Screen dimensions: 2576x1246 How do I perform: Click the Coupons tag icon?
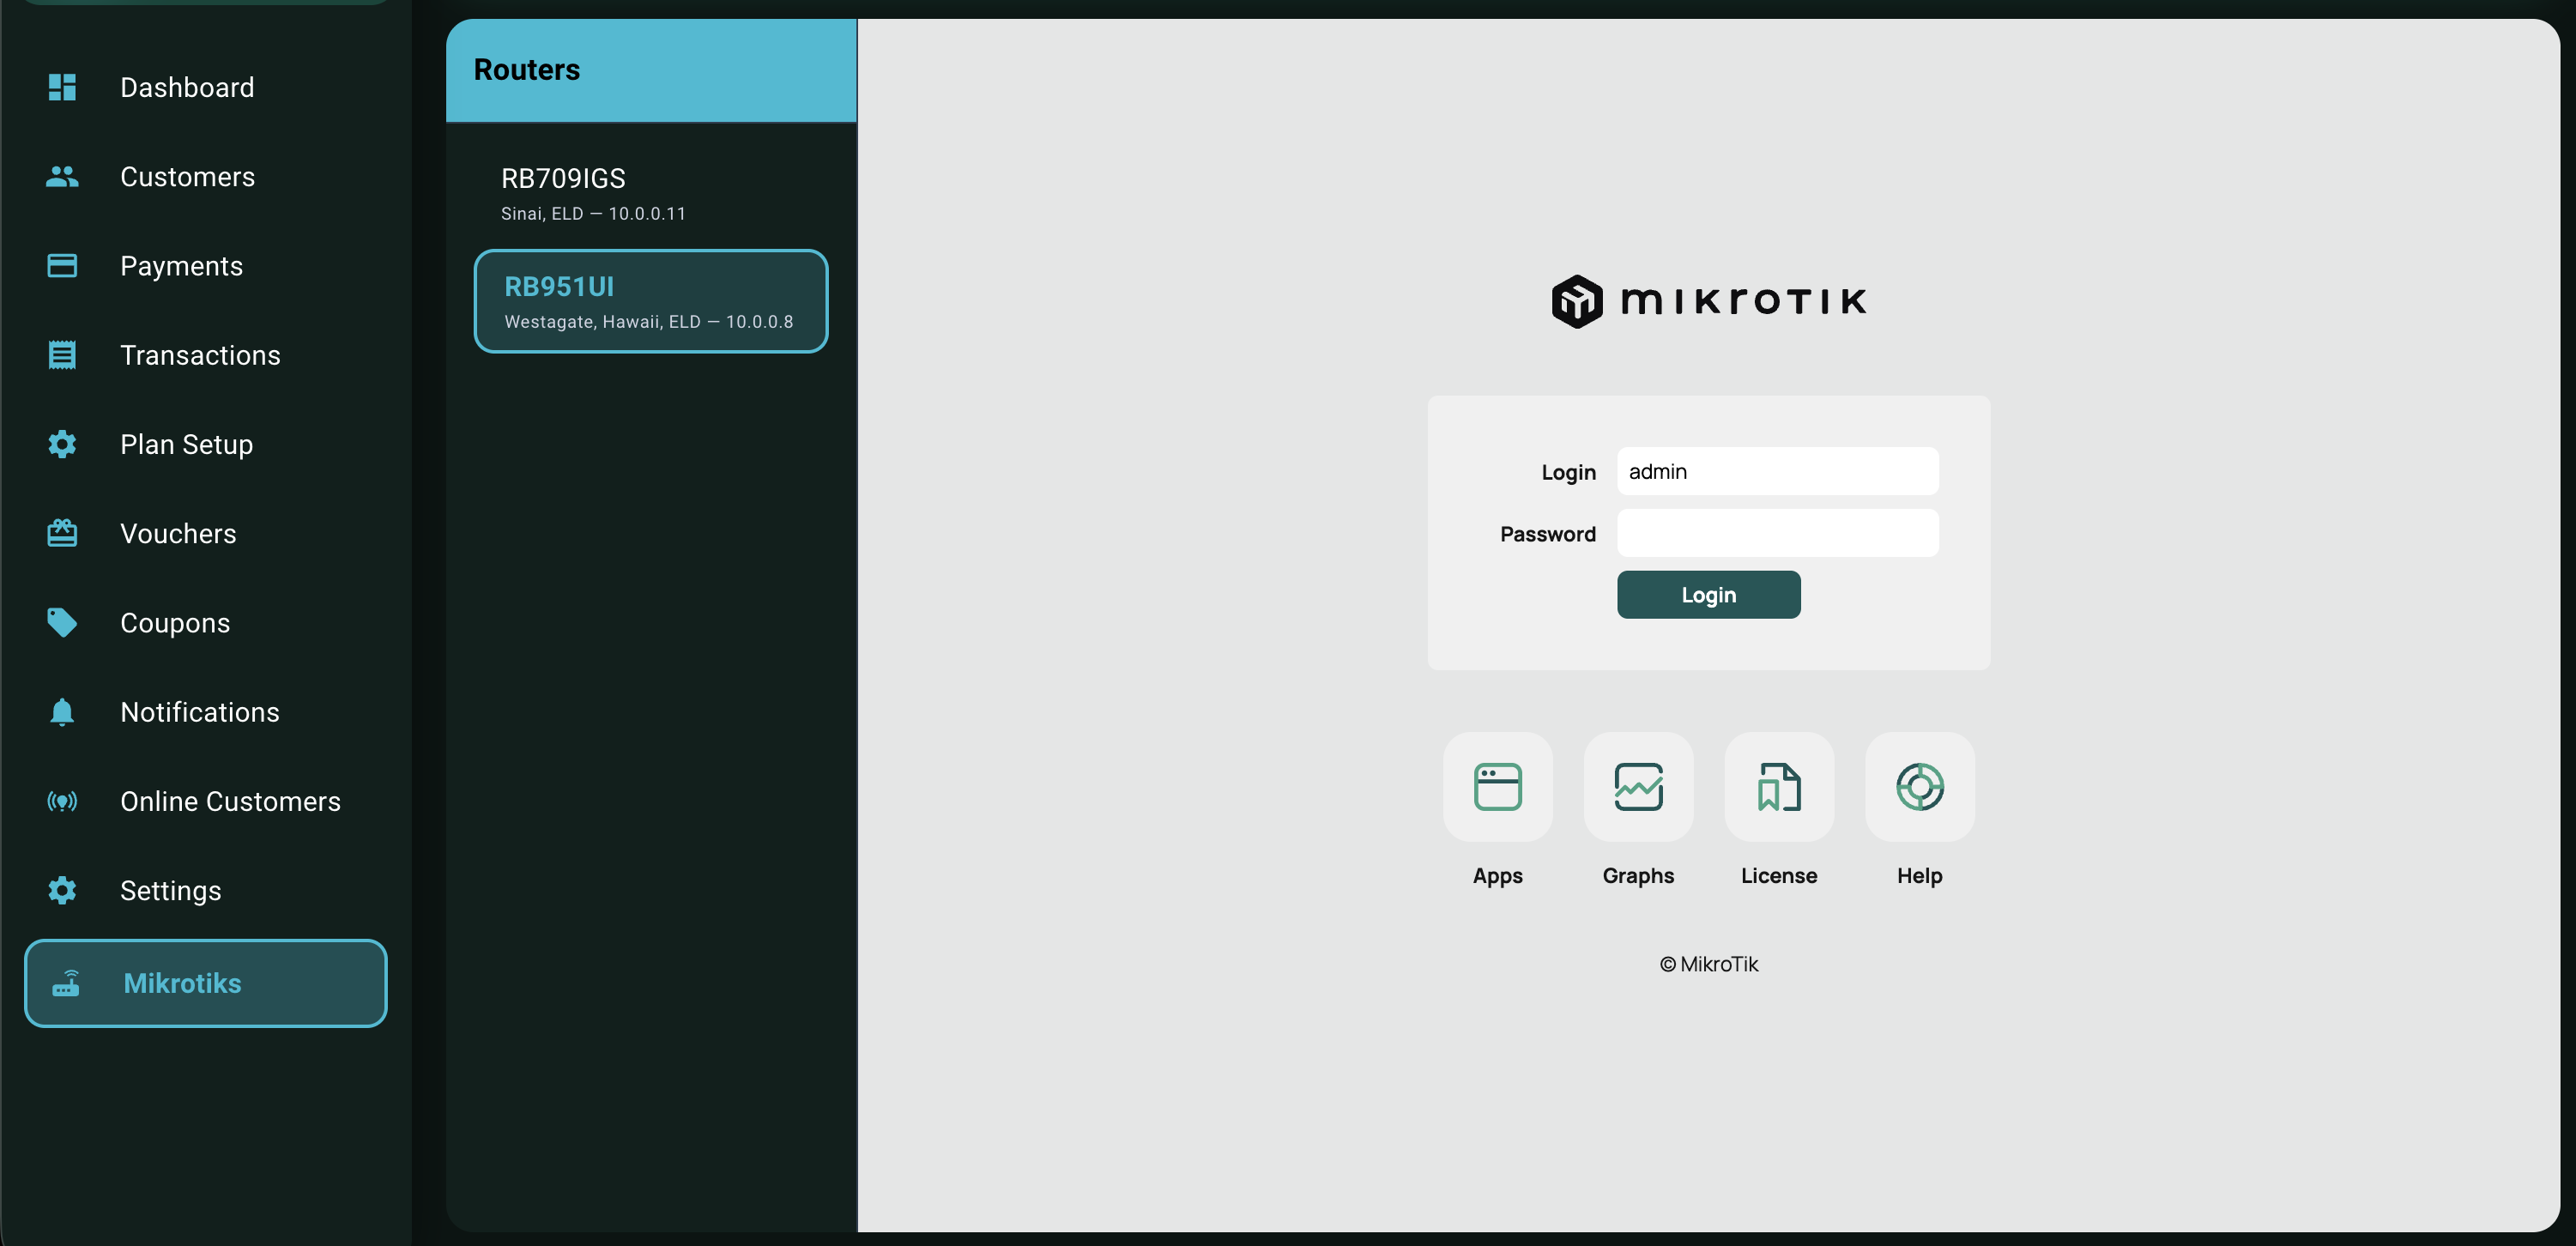(x=62, y=622)
